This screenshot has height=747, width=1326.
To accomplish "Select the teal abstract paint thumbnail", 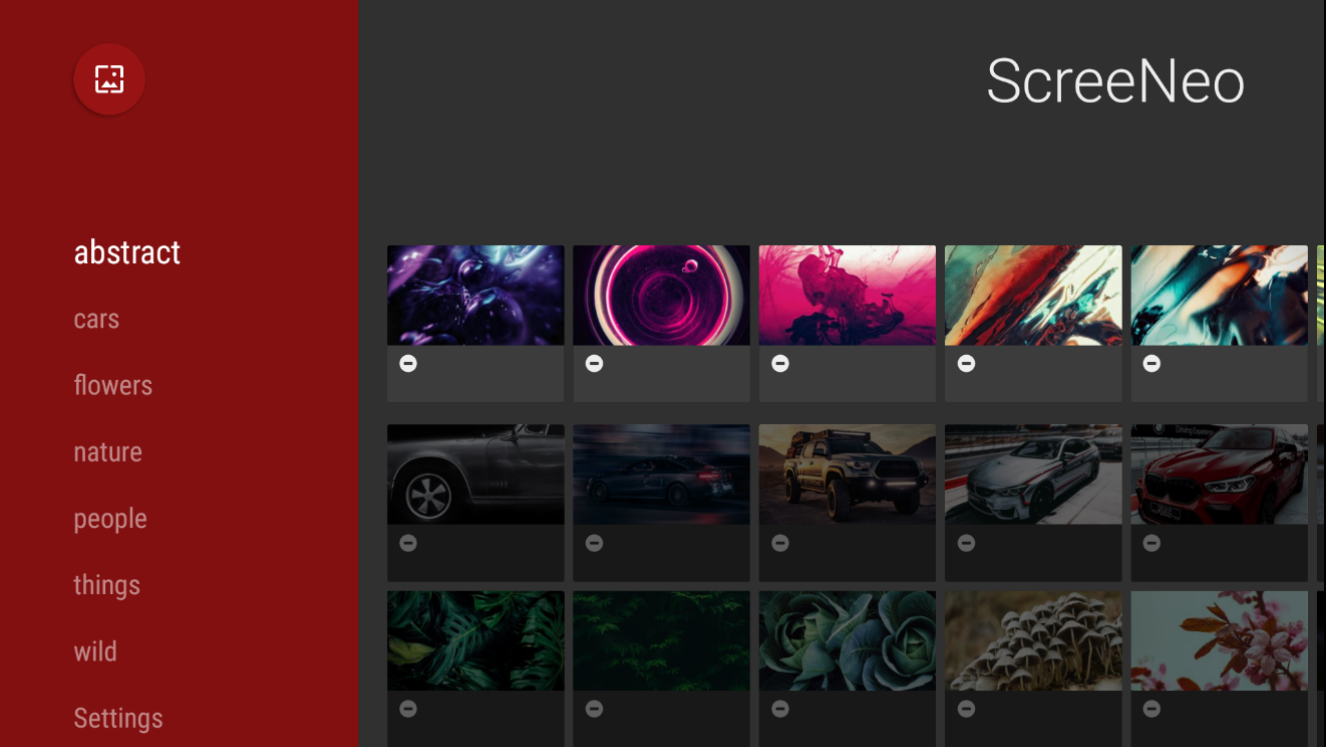I will click(1219, 295).
